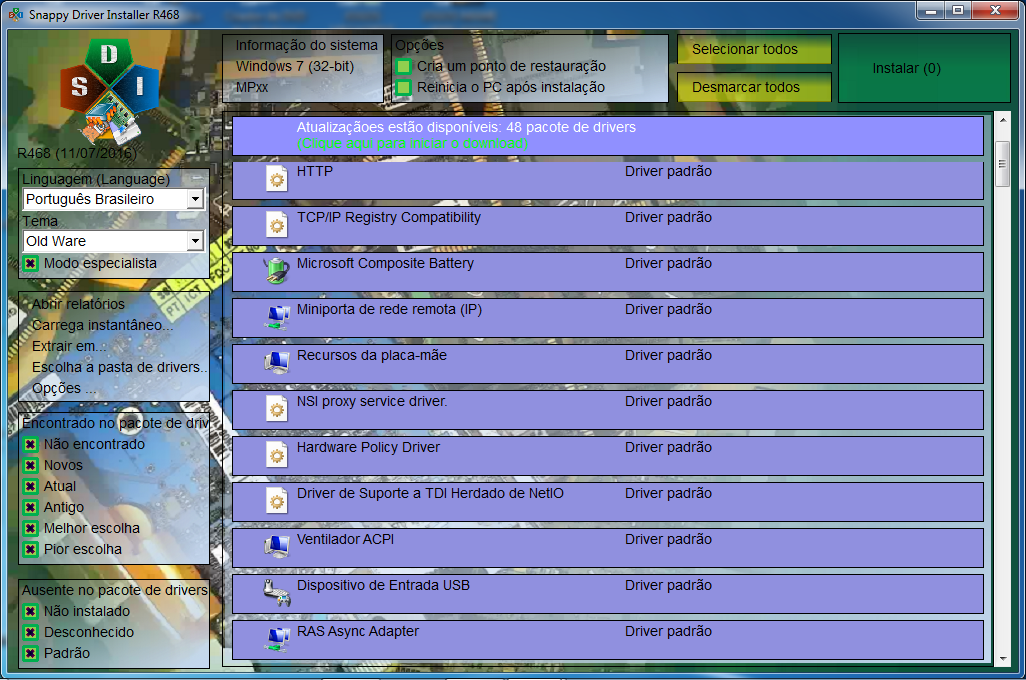The width and height of the screenshot is (1026, 680).
Task: Toggle the Novos filter checkbox
Action: [x=30, y=465]
